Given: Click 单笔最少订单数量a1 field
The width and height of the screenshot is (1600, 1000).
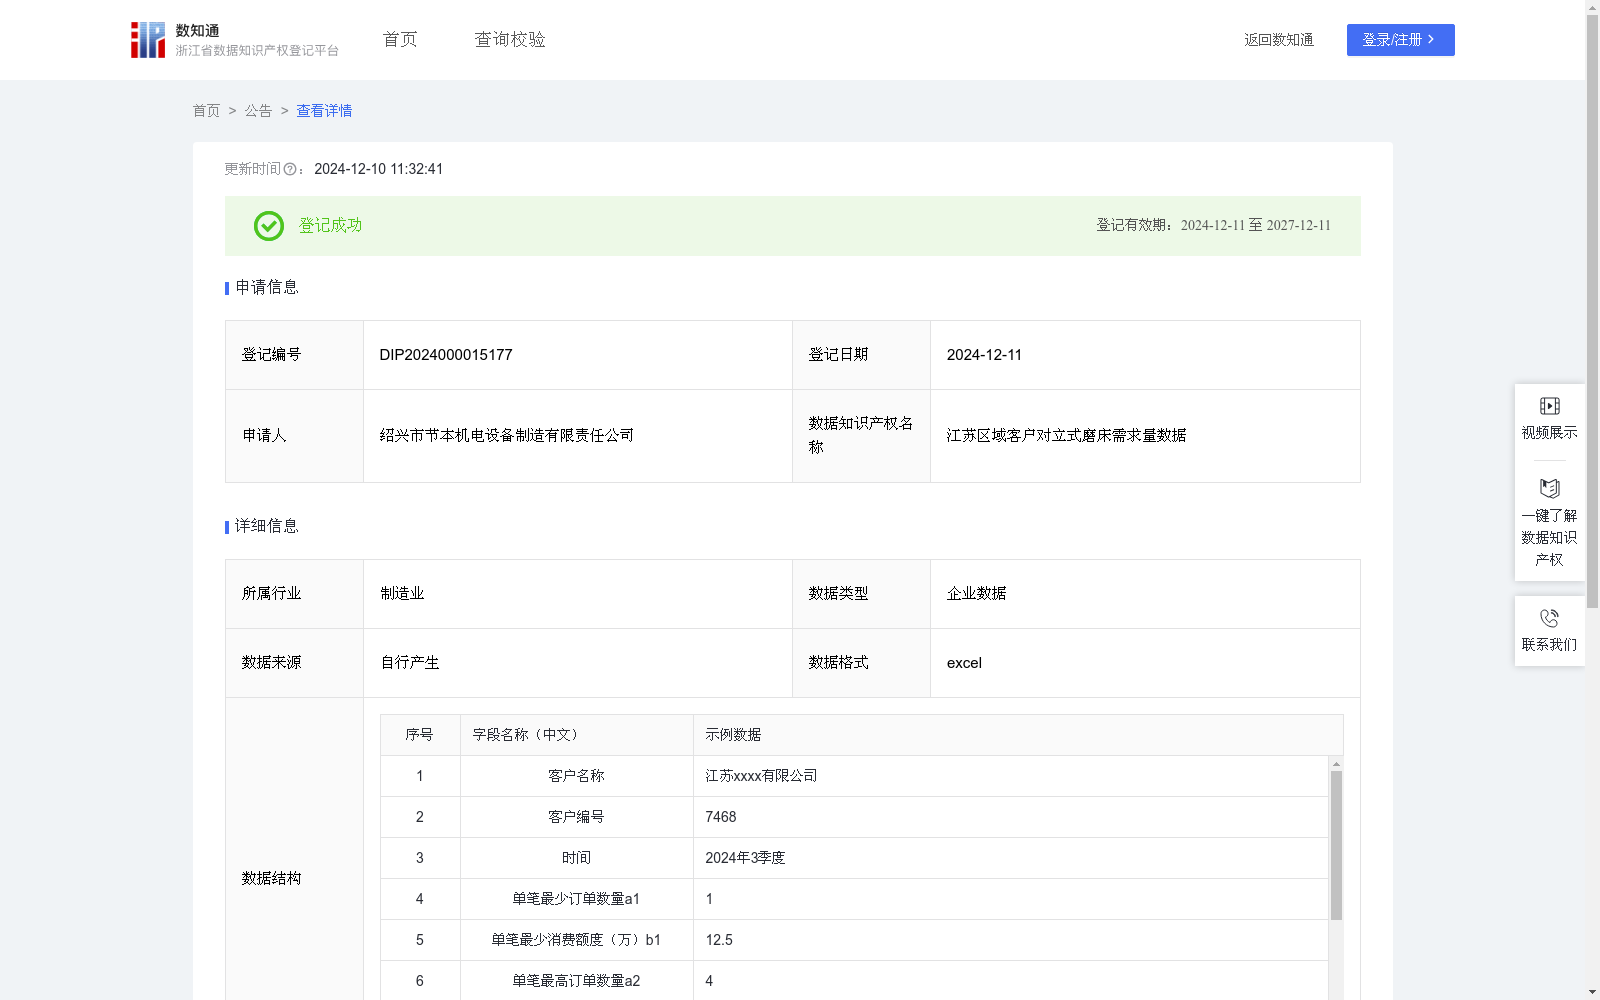Looking at the screenshot, I should coord(576,899).
